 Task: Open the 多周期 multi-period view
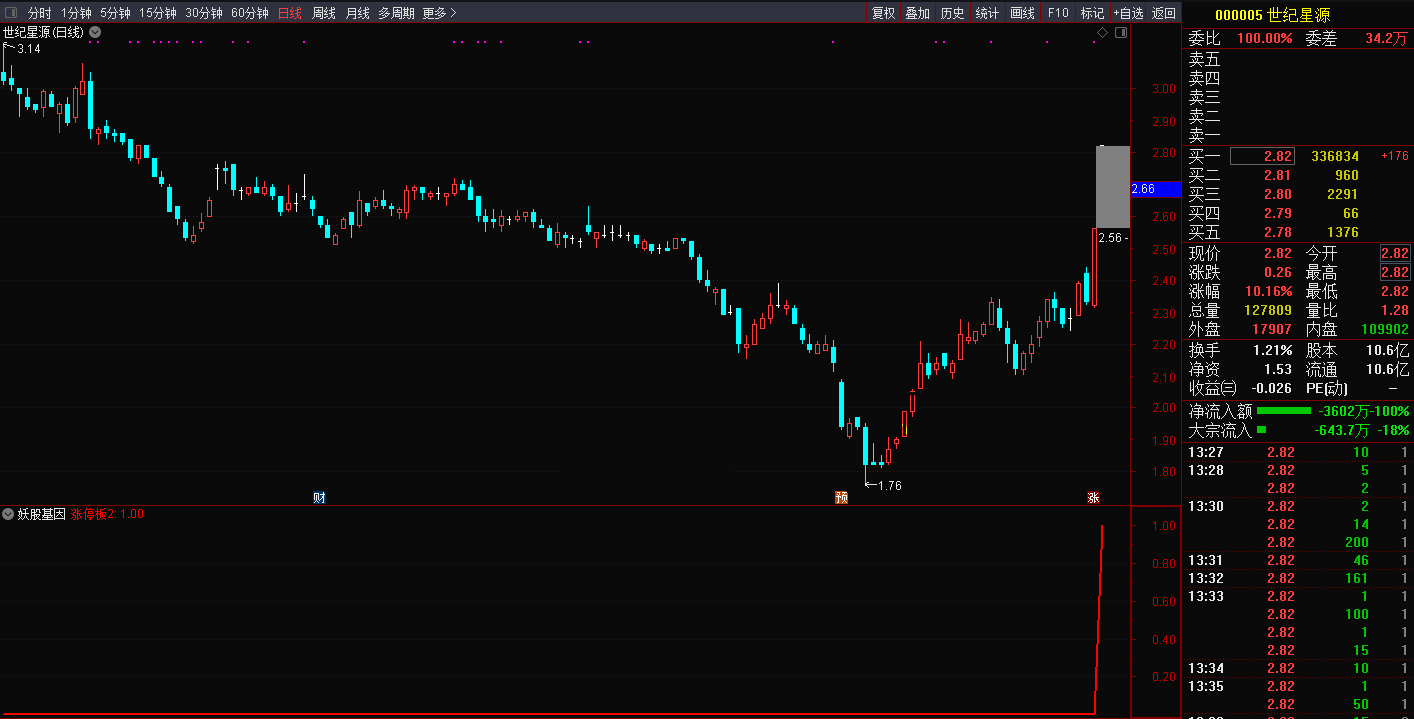[x=396, y=13]
